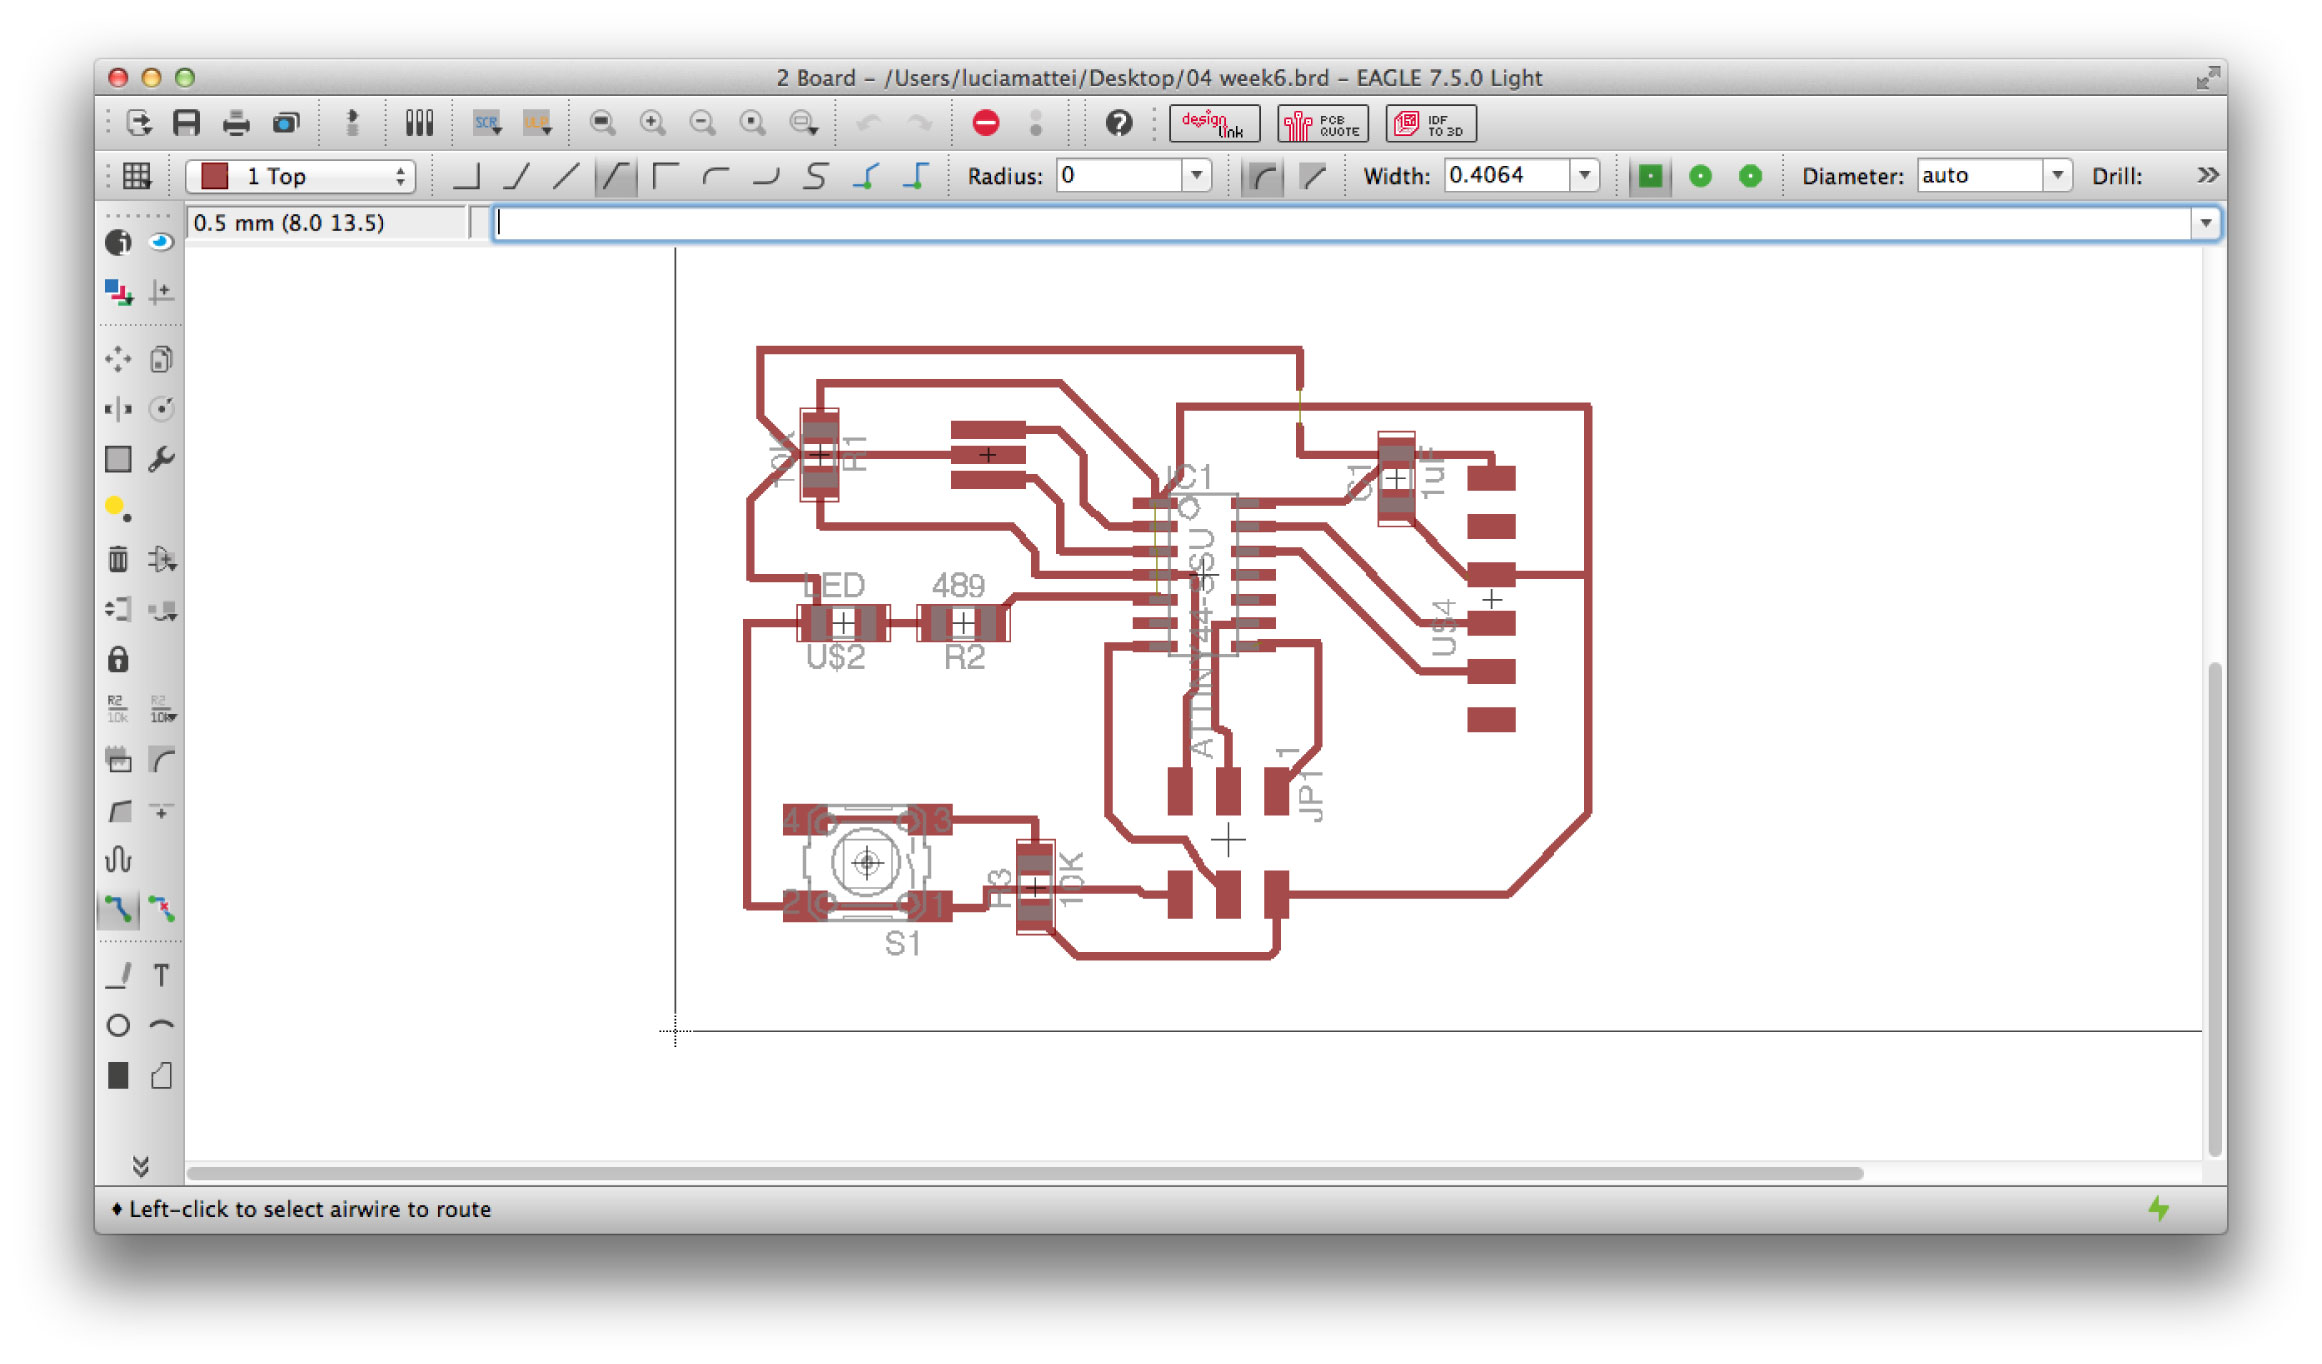This screenshot has width=2322, height=1364.
Task: Click the red Stop command icon
Action: 985,123
